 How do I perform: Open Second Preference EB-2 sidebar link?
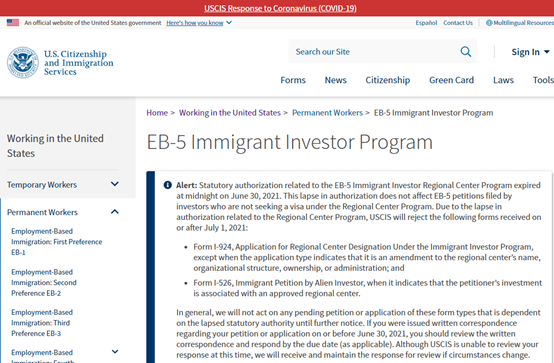pyautogui.click(x=44, y=282)
